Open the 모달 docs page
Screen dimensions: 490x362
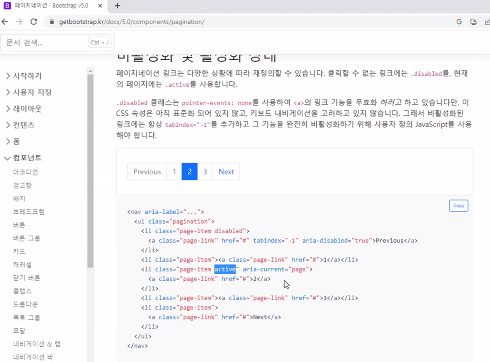tap(19, 331)
